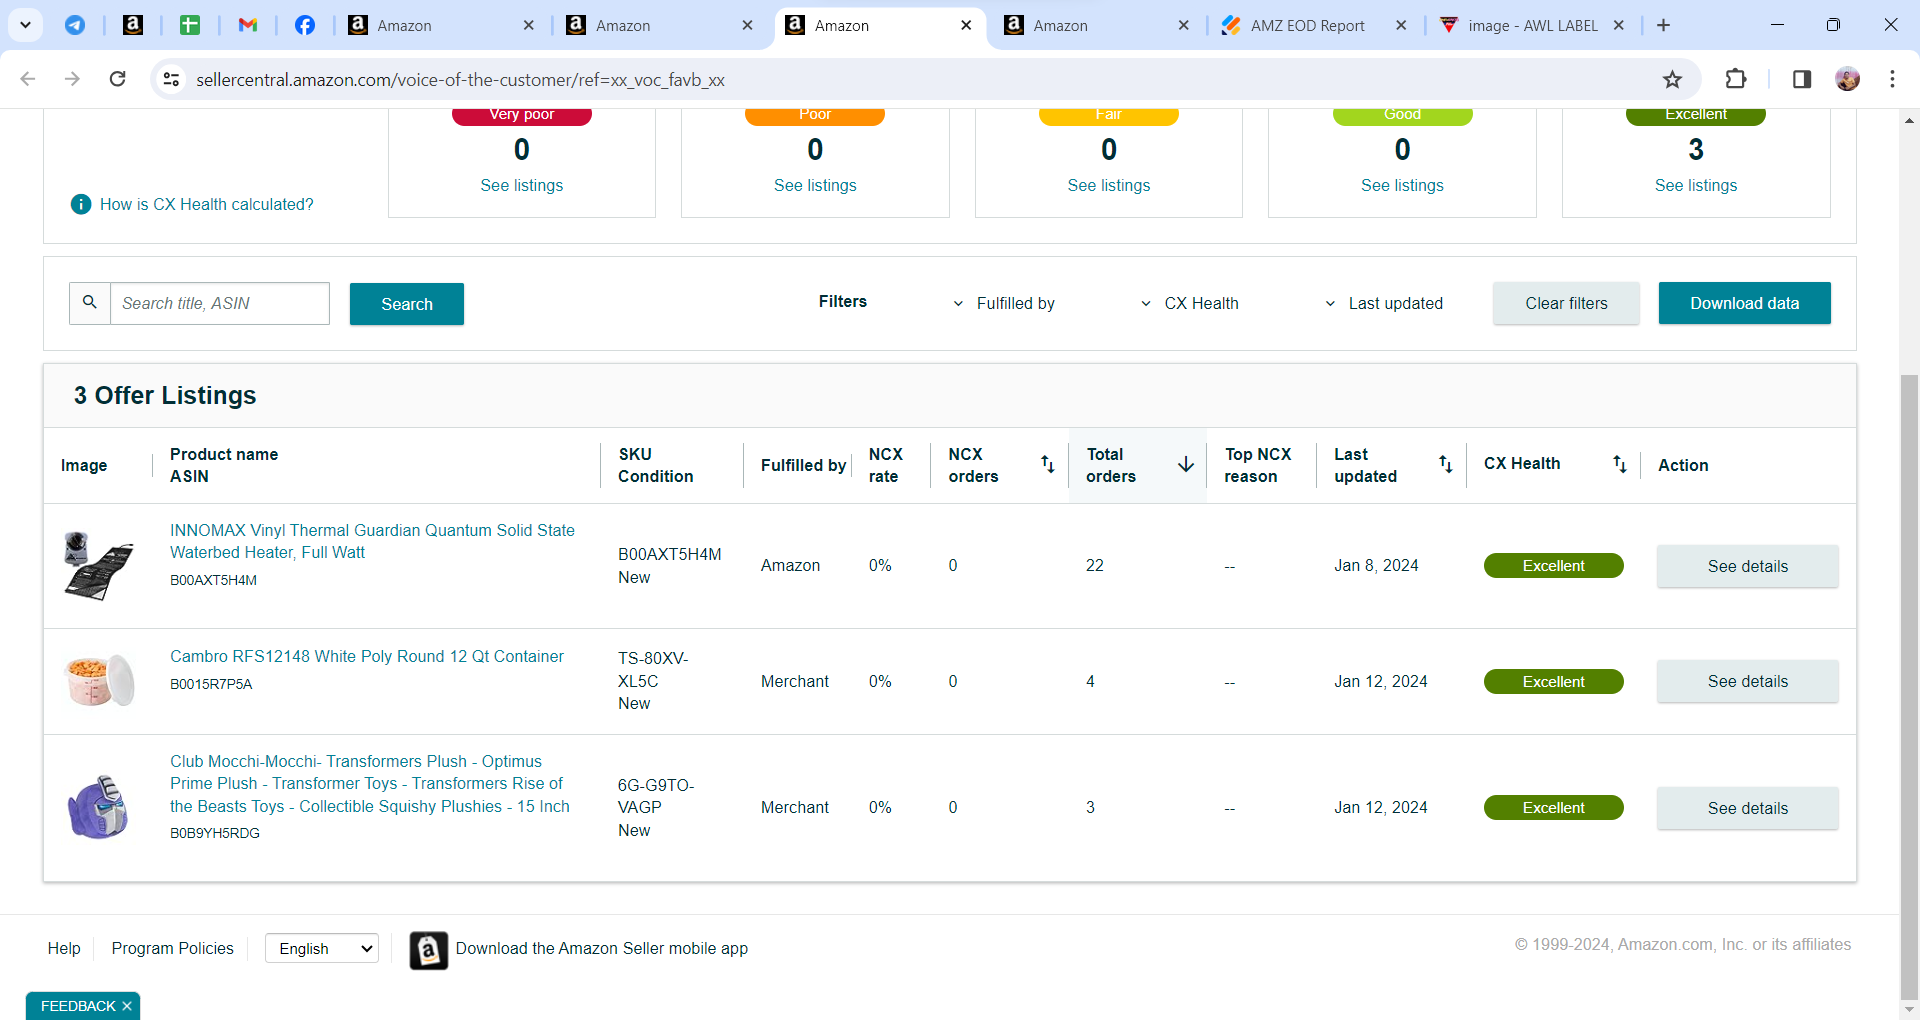Expand the Fulfilled by filter
1920x1020 pixels.
pos(1004,303)
